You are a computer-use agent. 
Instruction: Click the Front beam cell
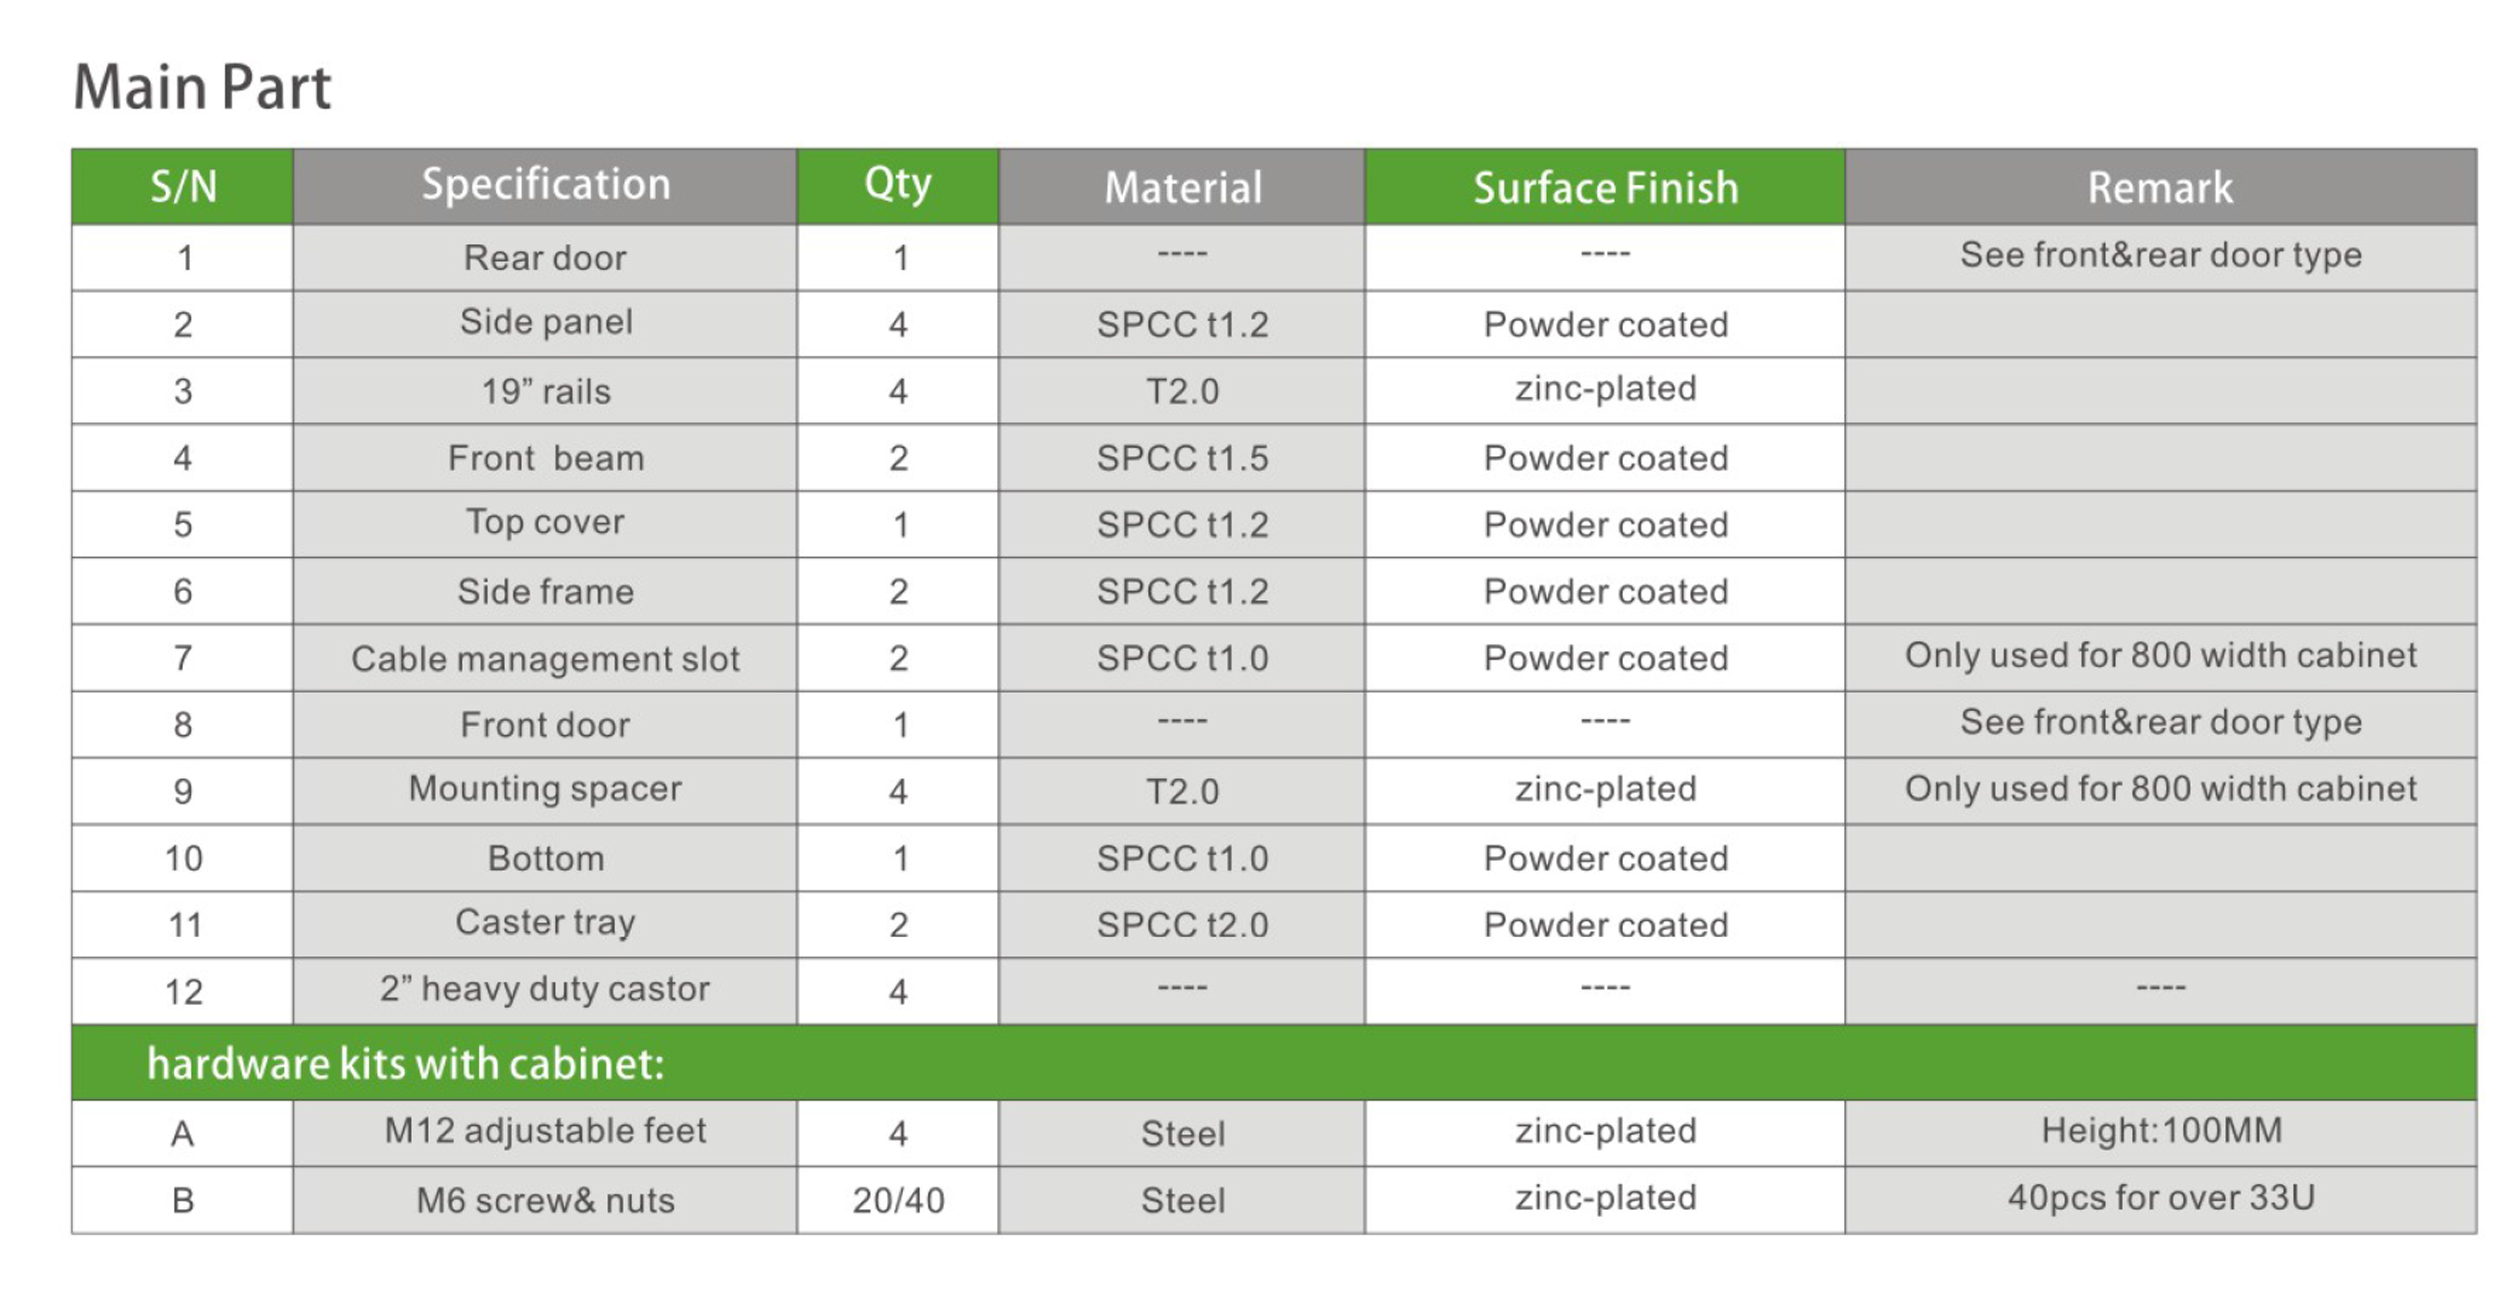545,458
